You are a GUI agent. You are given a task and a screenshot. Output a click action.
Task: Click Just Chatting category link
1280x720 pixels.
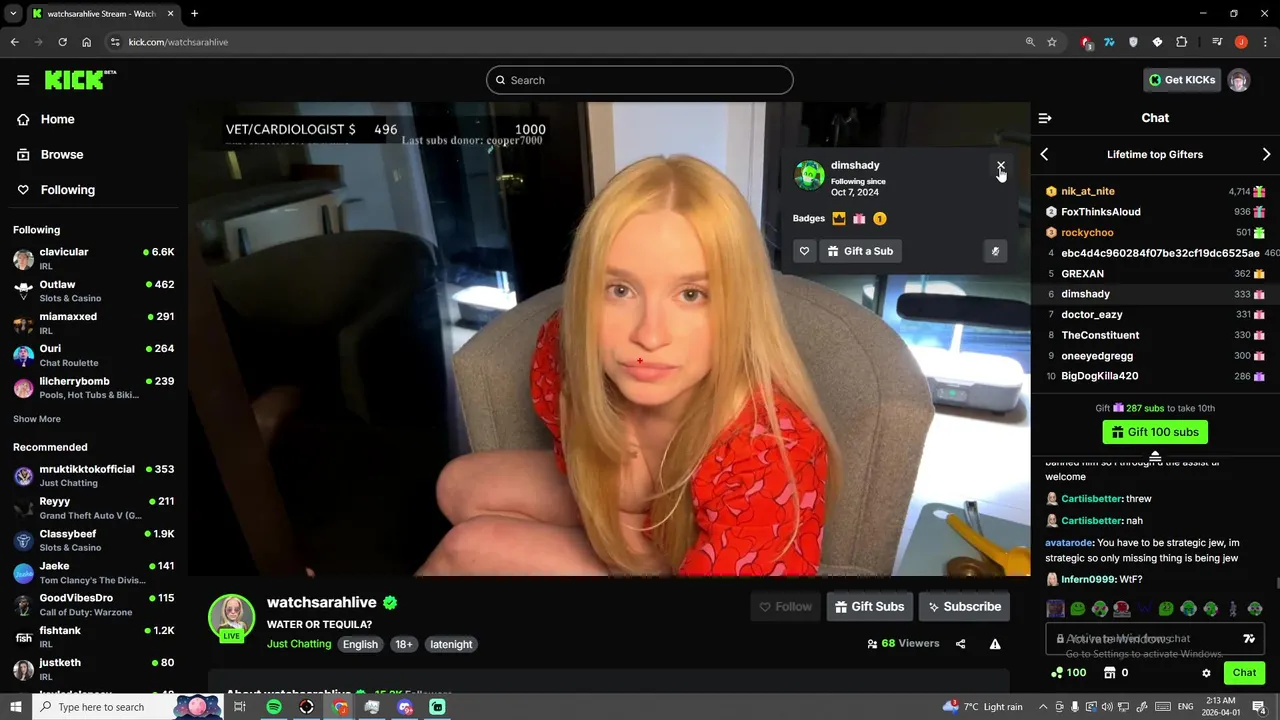point(299,644)
